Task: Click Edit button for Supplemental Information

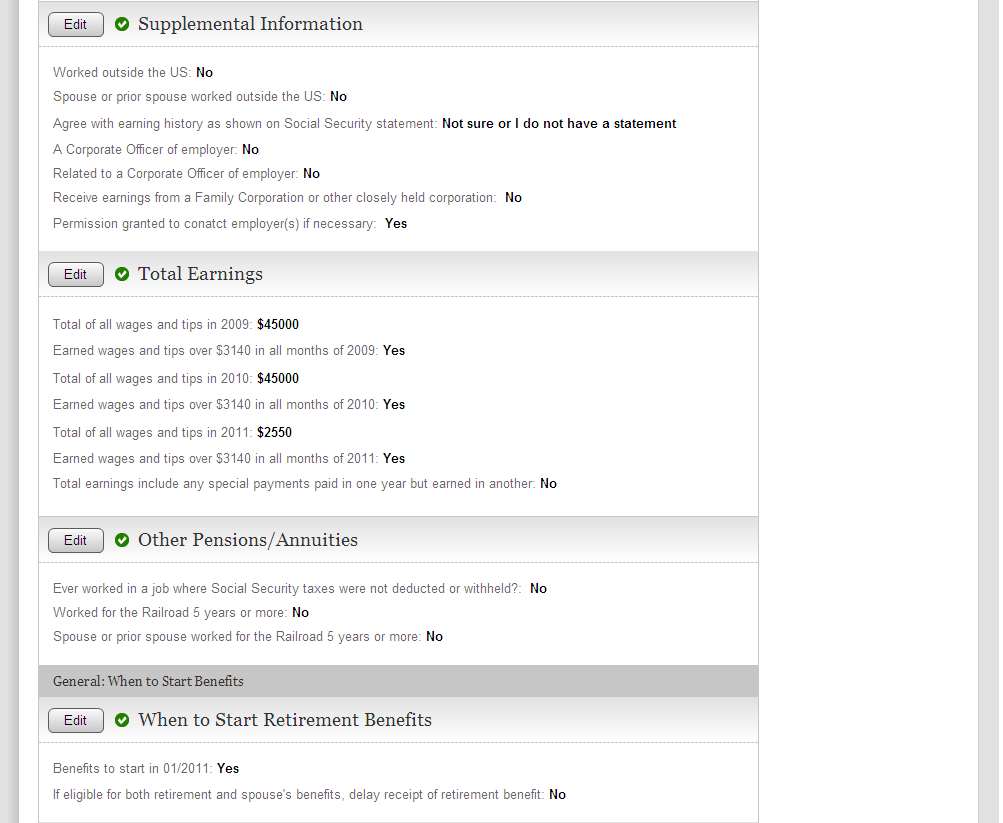Action: pos(76,25)
